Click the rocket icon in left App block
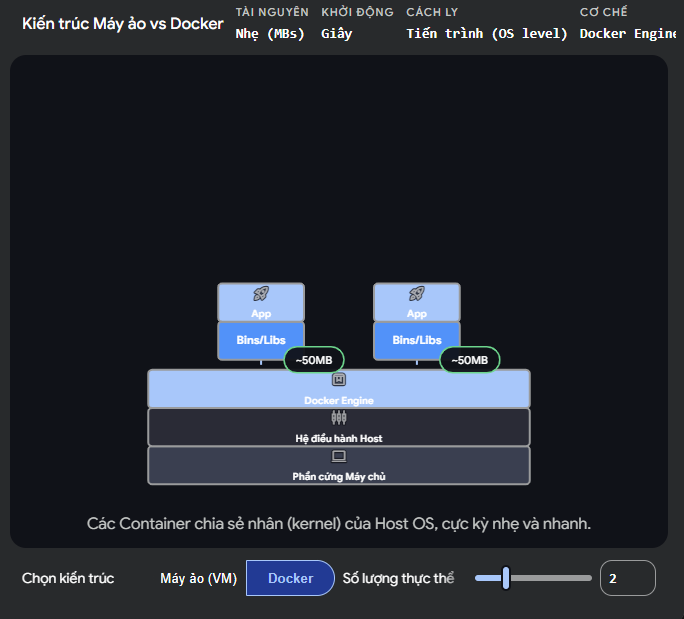This screenshot has height=619, width=684. (261, 294)
